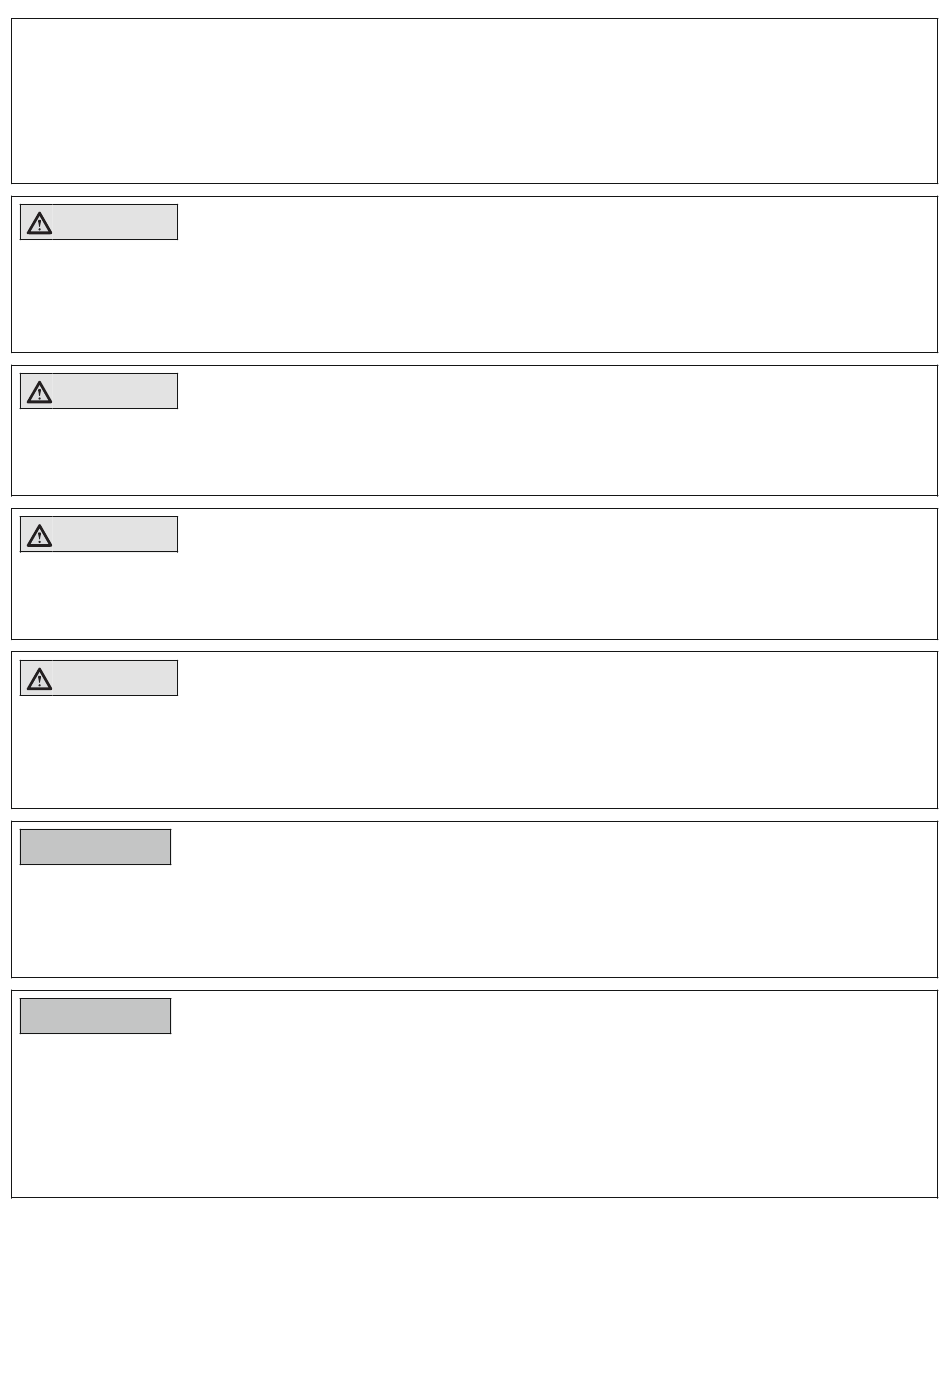Select the light gray label beside first warning icon
The width and height of the screenshot is (950, 1392).
click(114, 222)
